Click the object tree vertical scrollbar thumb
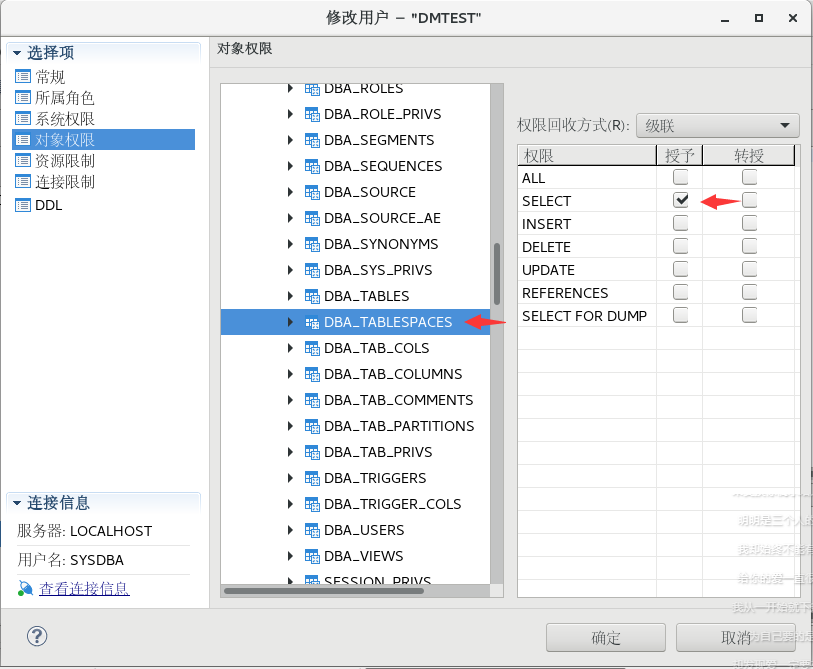The width and height of the screenshot is (813, 669). tap(497, 274)
